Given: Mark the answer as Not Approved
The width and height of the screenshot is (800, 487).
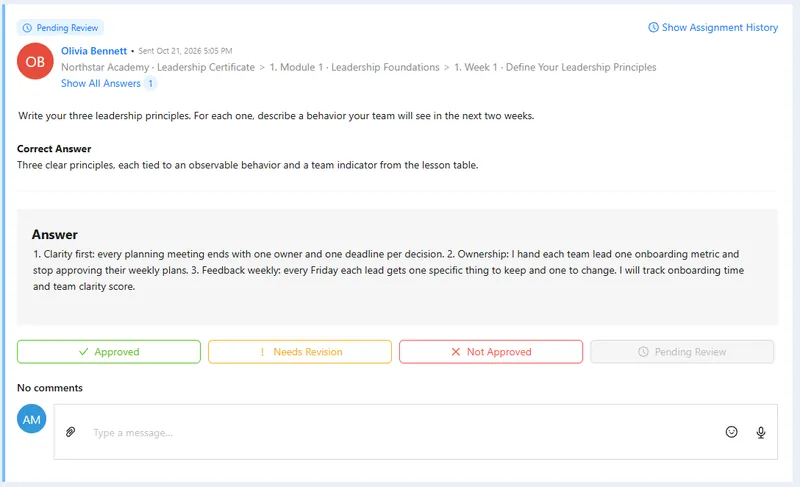Looking at the screenshot, I should [491, 352].
